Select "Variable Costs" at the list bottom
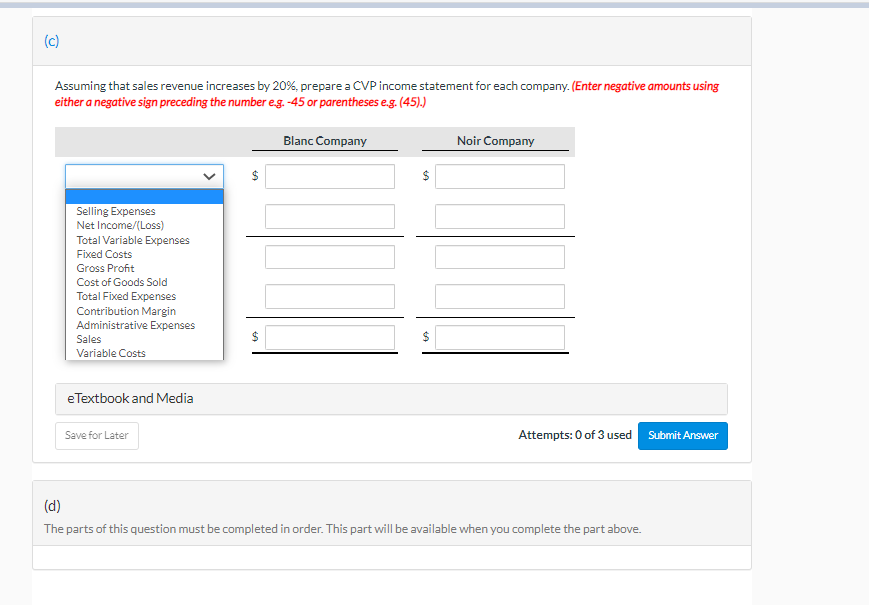The height and width of the screenshot is (605, 869). click(x=110, y=352)
